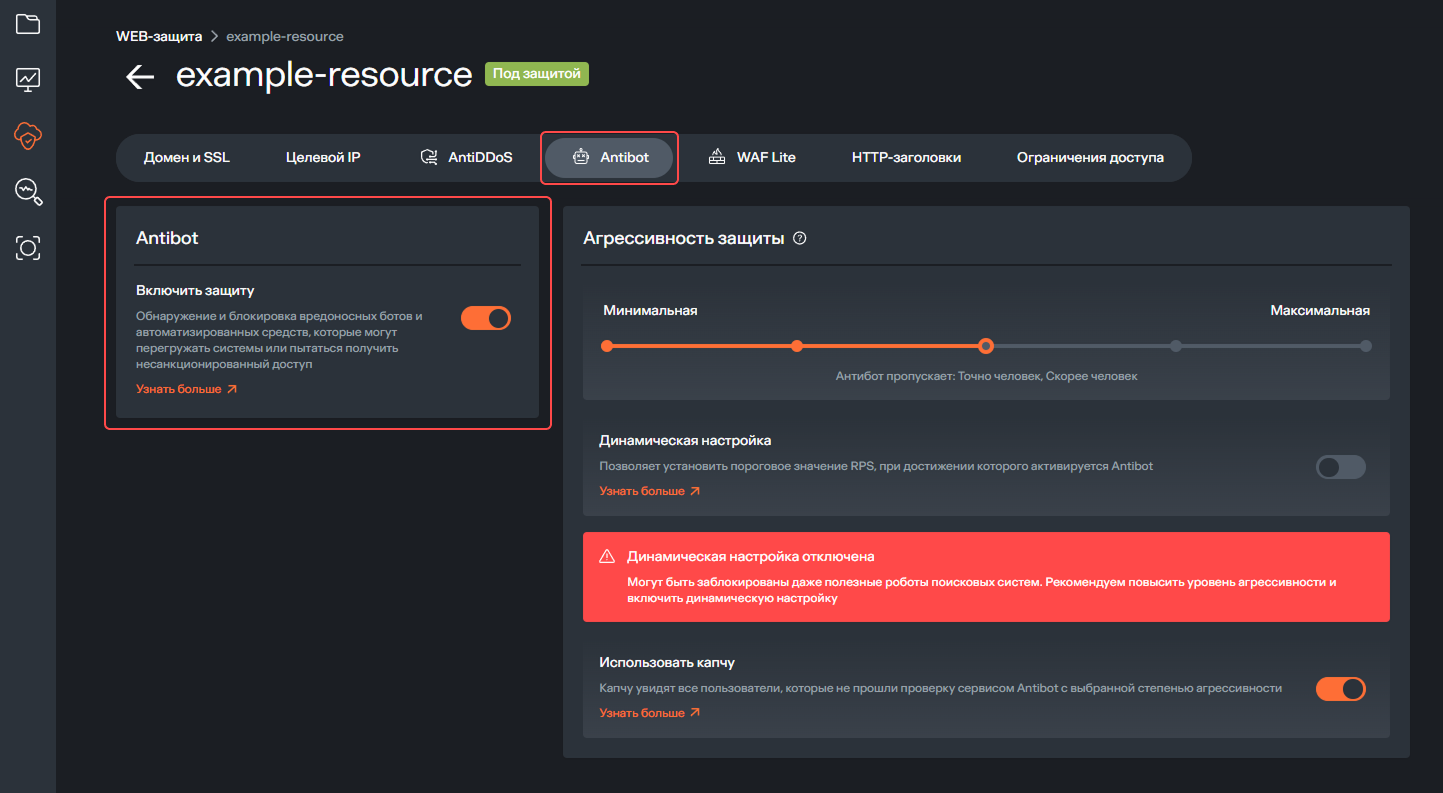Open the Ограничения доступа tab

pyautogui.click(x=1090, y=158)
